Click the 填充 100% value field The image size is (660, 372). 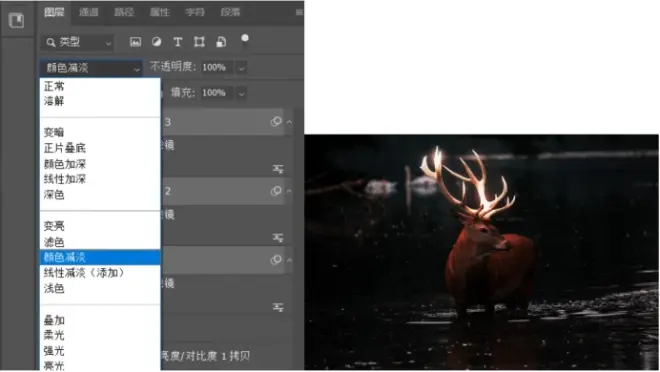tap(217, 93)
